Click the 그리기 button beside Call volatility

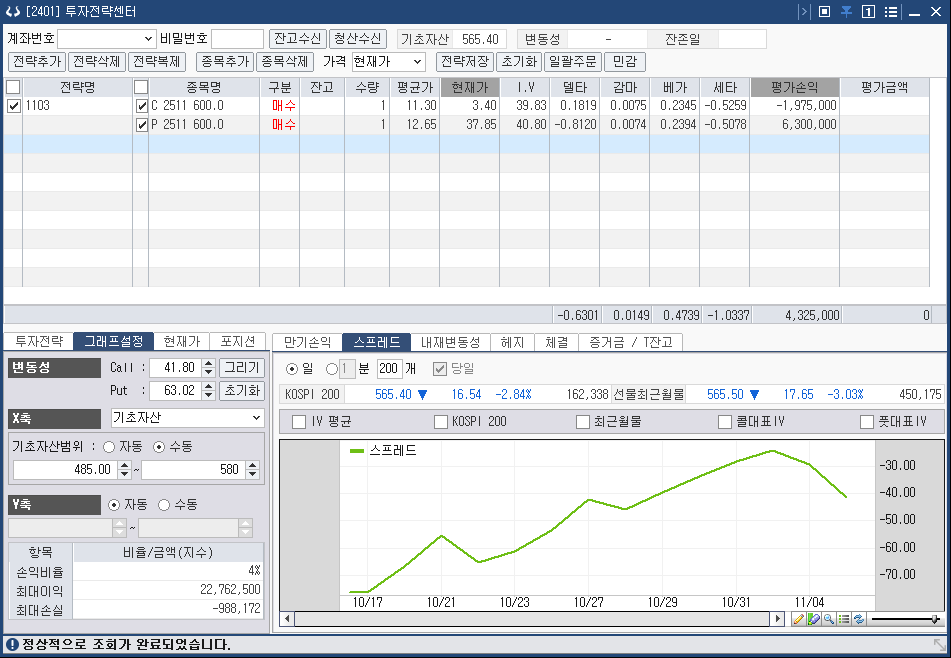[x=242, y=368]
